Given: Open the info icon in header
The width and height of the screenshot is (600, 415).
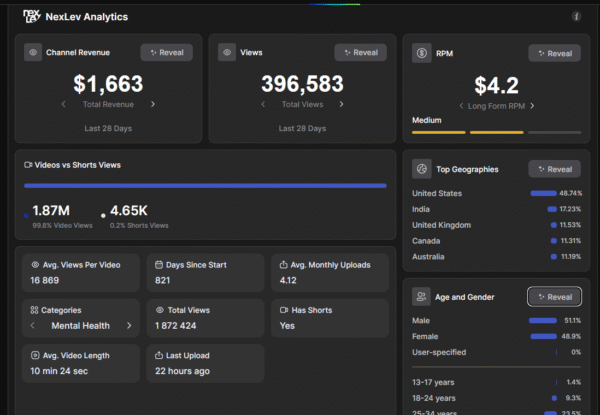Looking at the screenshot, I should pyautogui.click(x=576, y=17).
